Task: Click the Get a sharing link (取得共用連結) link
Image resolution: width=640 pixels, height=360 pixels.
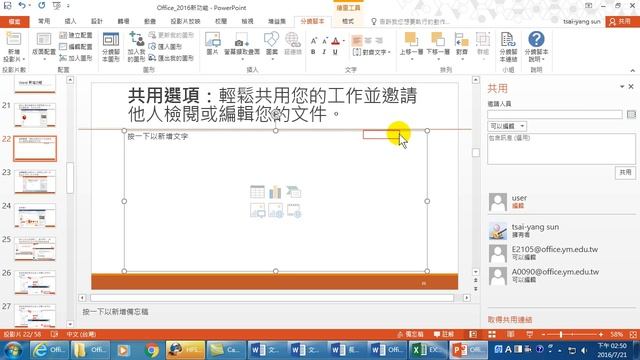Action: (510, 319)
